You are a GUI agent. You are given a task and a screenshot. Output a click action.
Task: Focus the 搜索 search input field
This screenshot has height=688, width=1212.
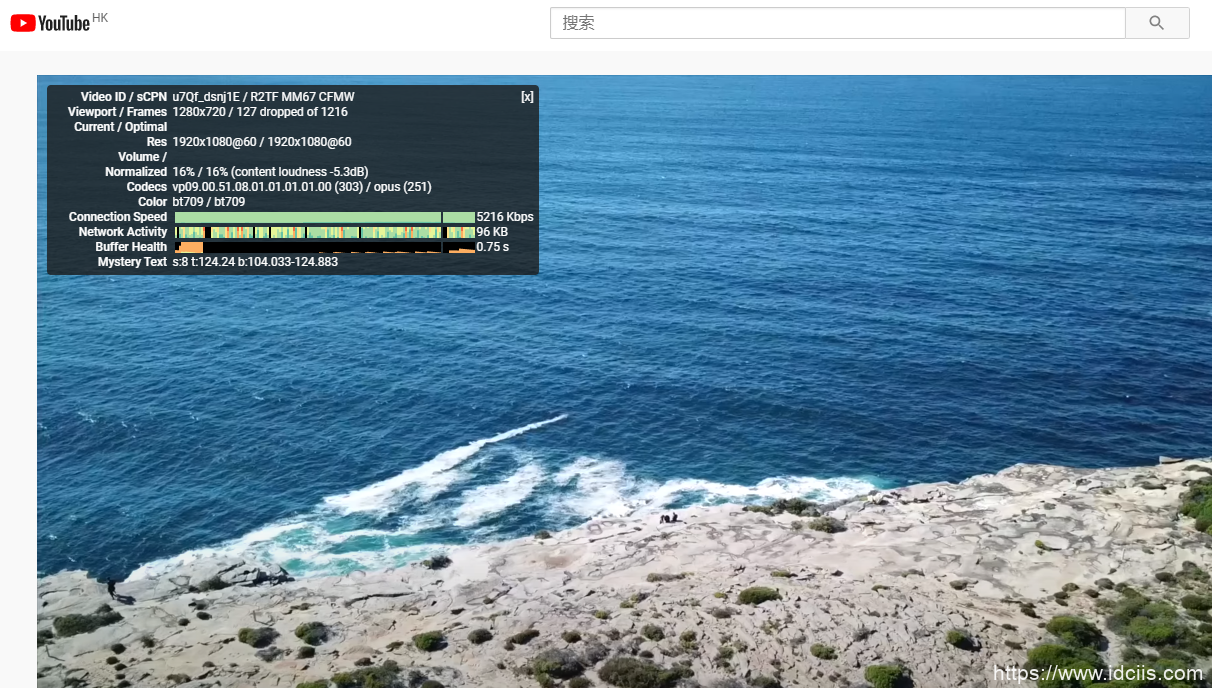837,23
